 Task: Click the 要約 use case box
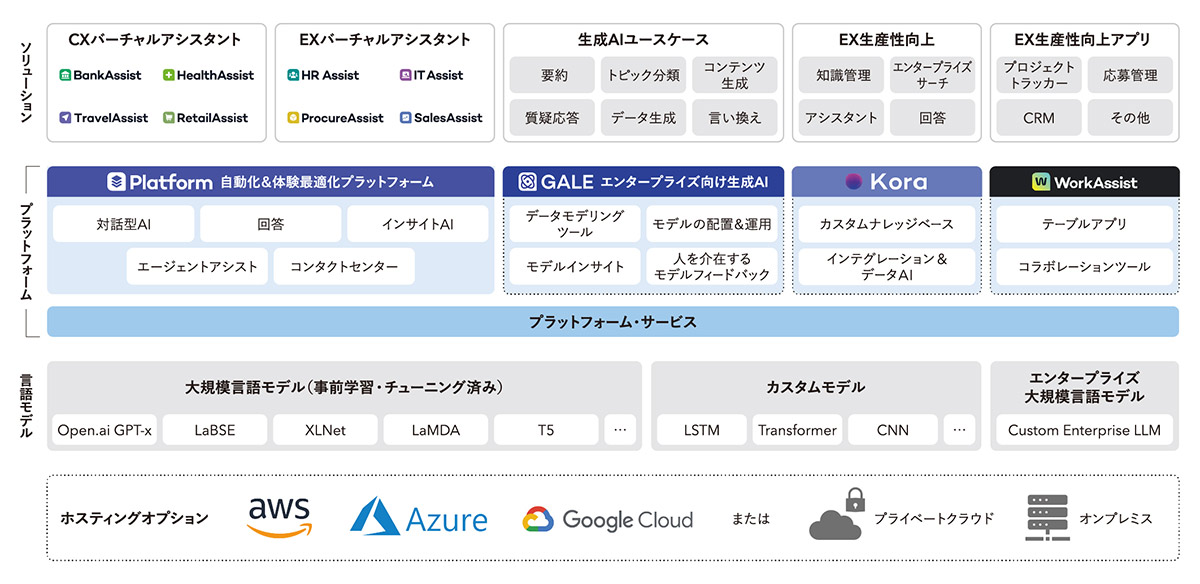(553, 75)
